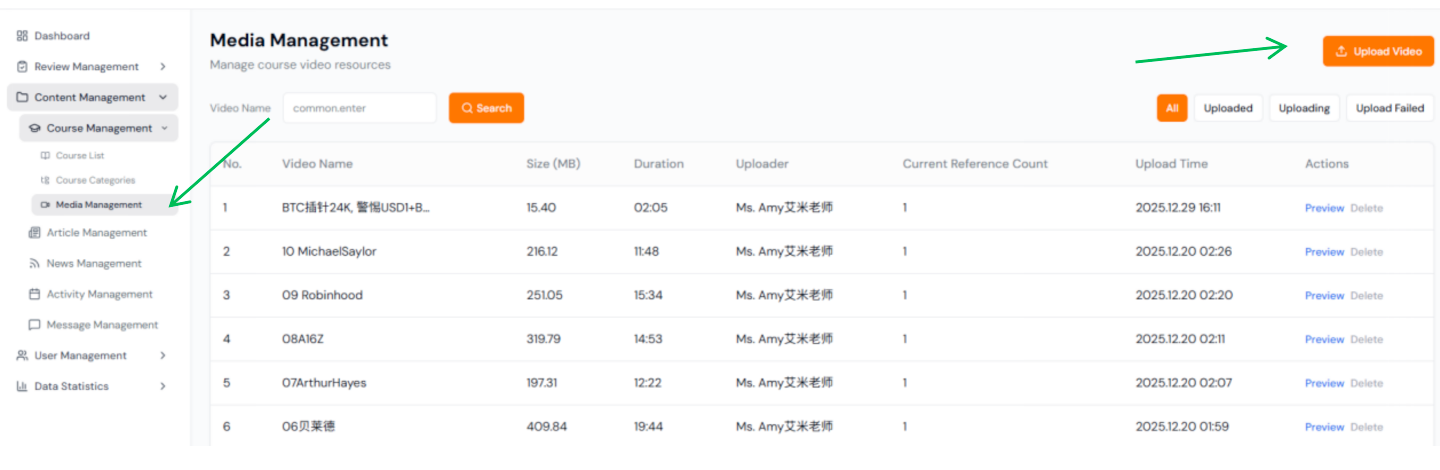
Task: Preview the 10 MichaelSaylor video
Action: [x=1324, y=252]
